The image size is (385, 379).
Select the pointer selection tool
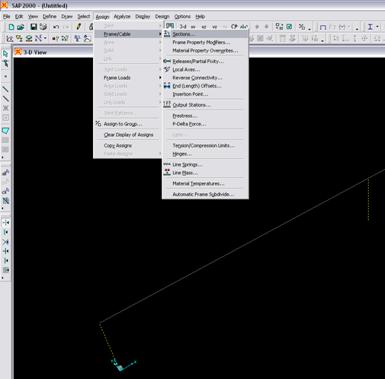[5, 54]
